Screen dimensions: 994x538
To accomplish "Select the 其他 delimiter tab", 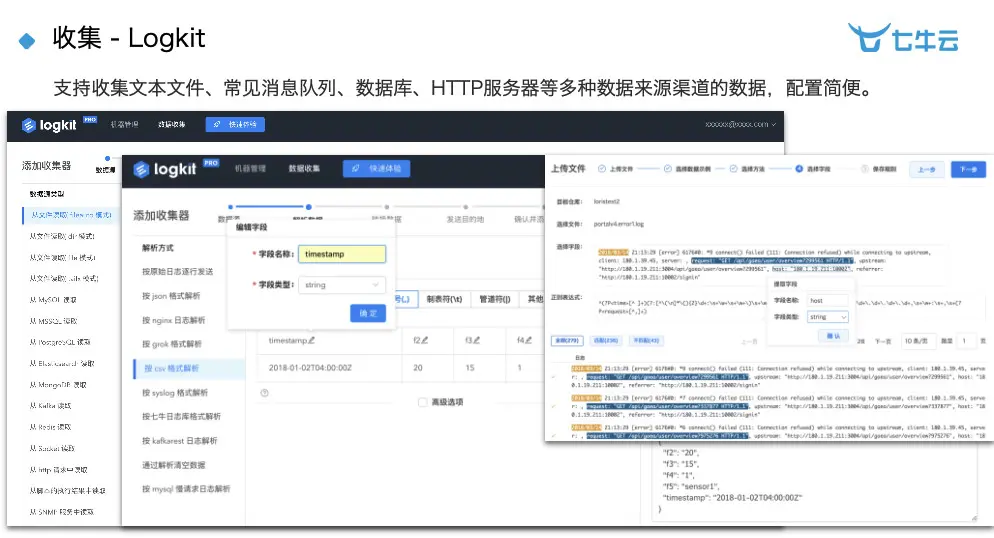I will tap(534, 299).
